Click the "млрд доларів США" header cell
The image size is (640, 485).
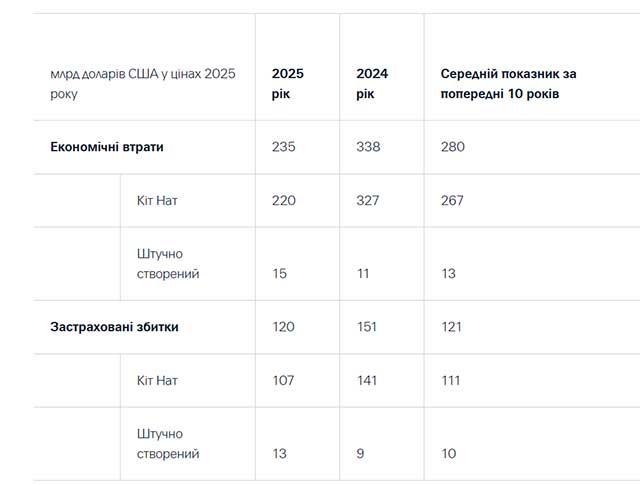point(143,84)
